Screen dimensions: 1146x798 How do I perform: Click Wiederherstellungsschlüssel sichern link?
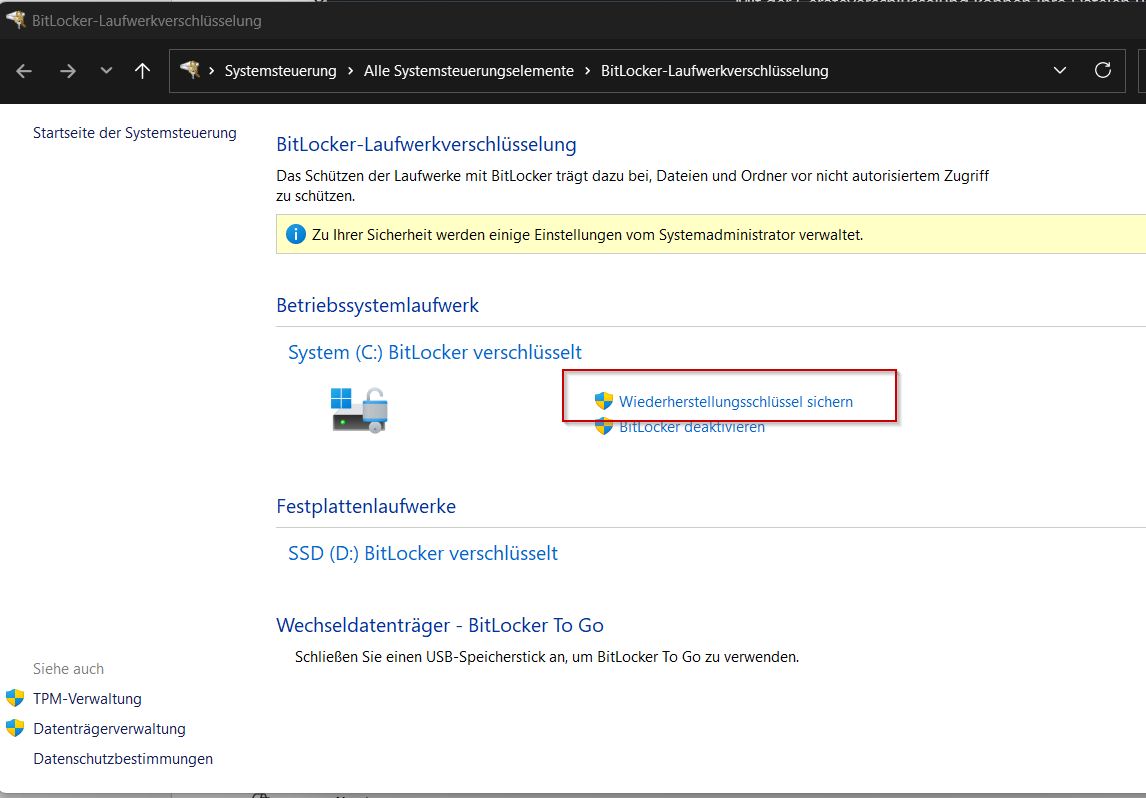click(735, 402)
